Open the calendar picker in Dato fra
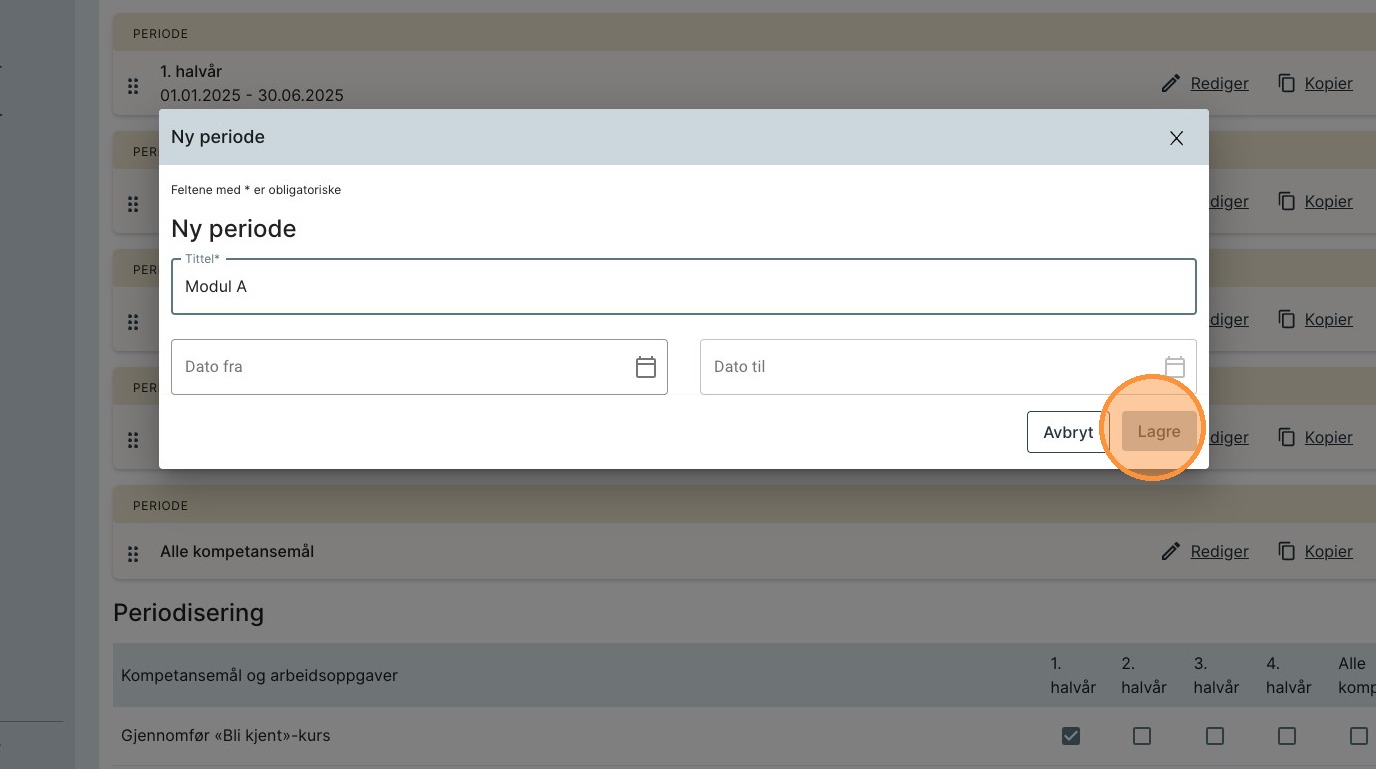Viewport: 1376px width, 769px height. (646, 367)
